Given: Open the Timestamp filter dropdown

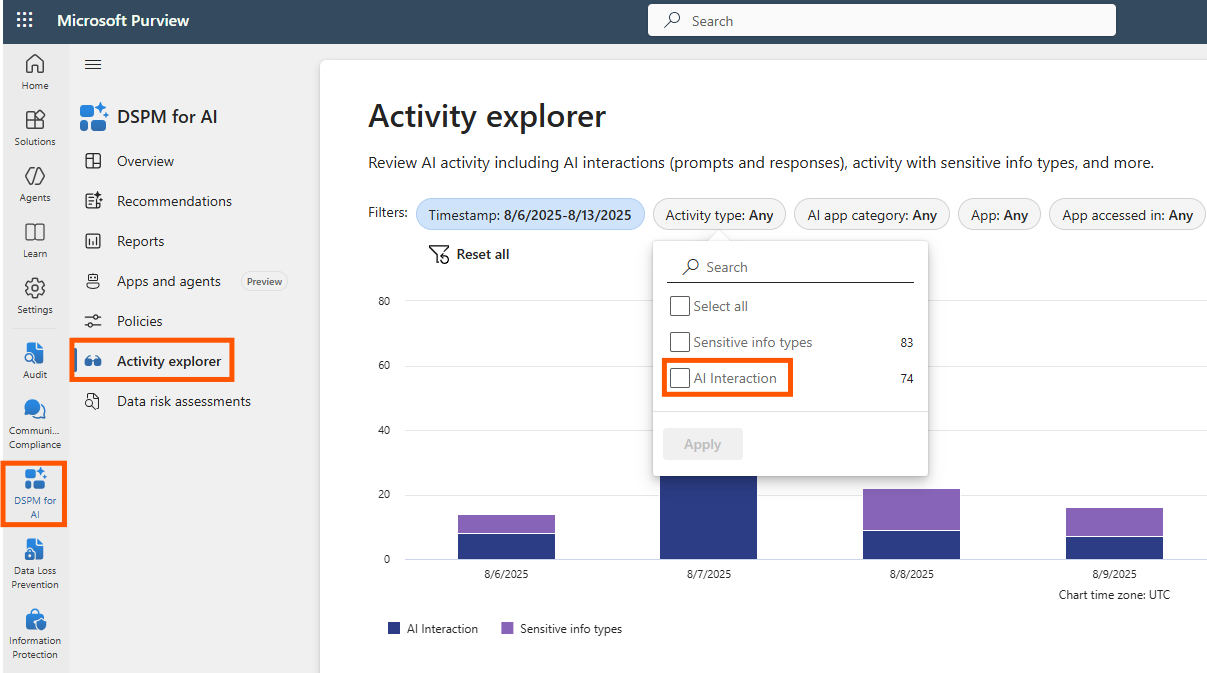Looking at the screenshot, I should (531, 215).
